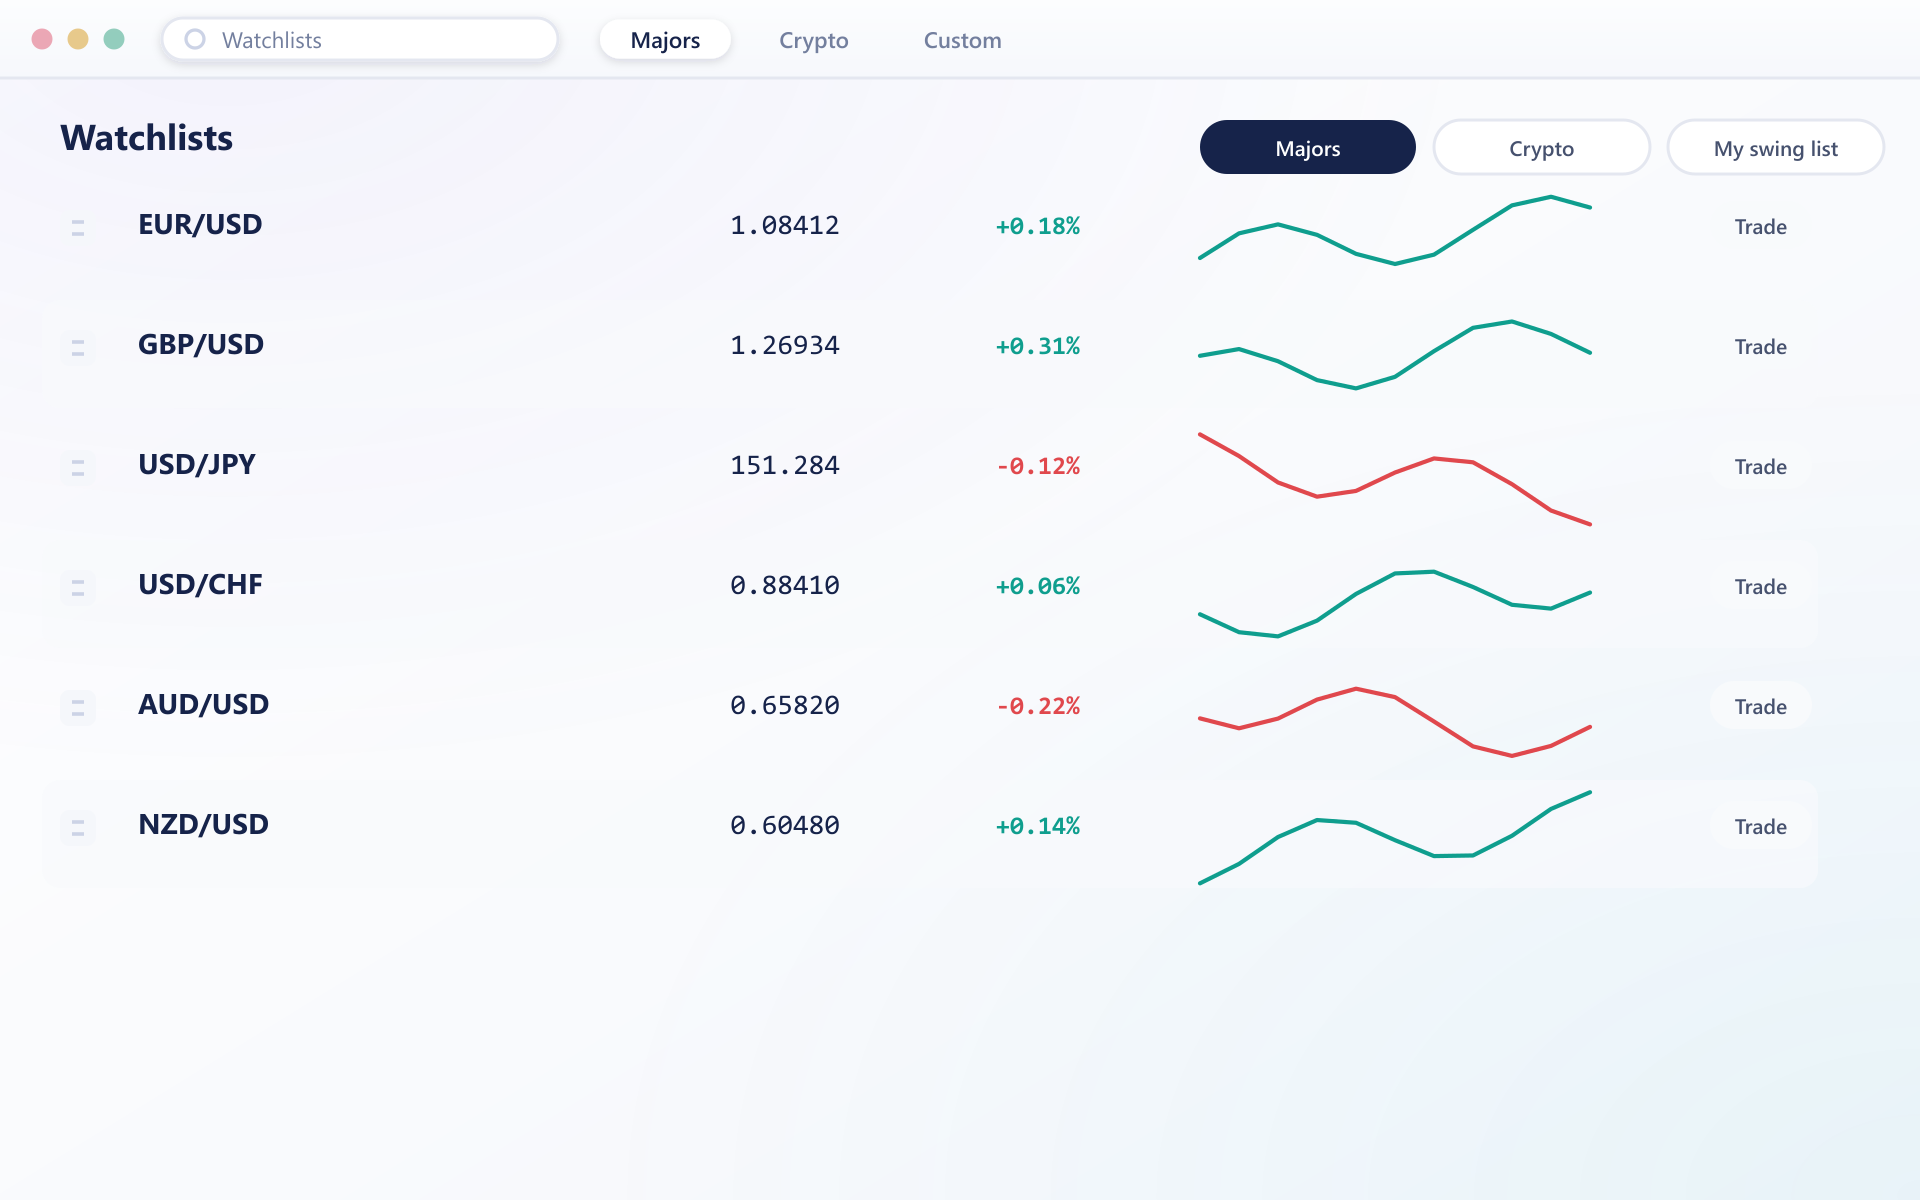Select the EUR/USD symbol name
This screenshot has width=1920, height=1200.
200,225
